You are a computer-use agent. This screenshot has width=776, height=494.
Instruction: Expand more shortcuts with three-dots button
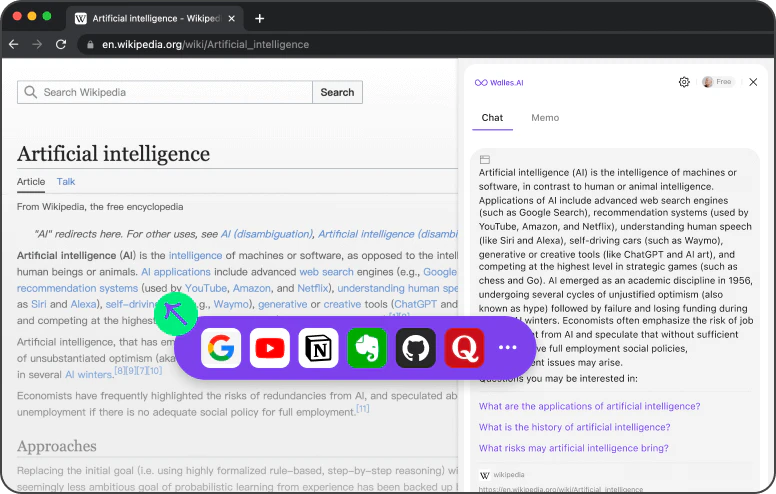pos(508,348)
